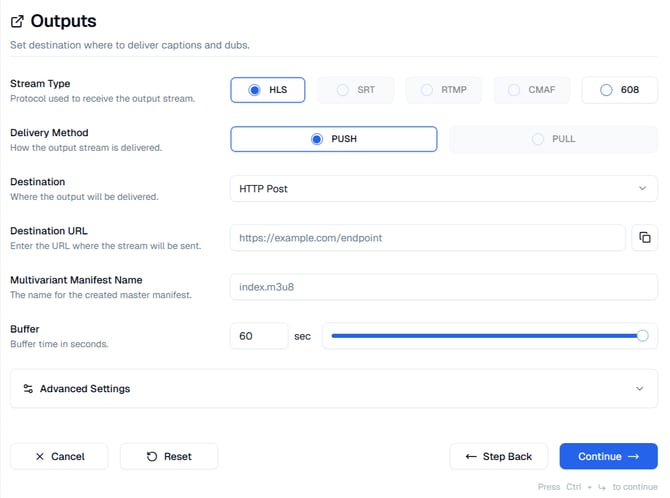
Task: Select the 608 stream type
Action: 619,90
